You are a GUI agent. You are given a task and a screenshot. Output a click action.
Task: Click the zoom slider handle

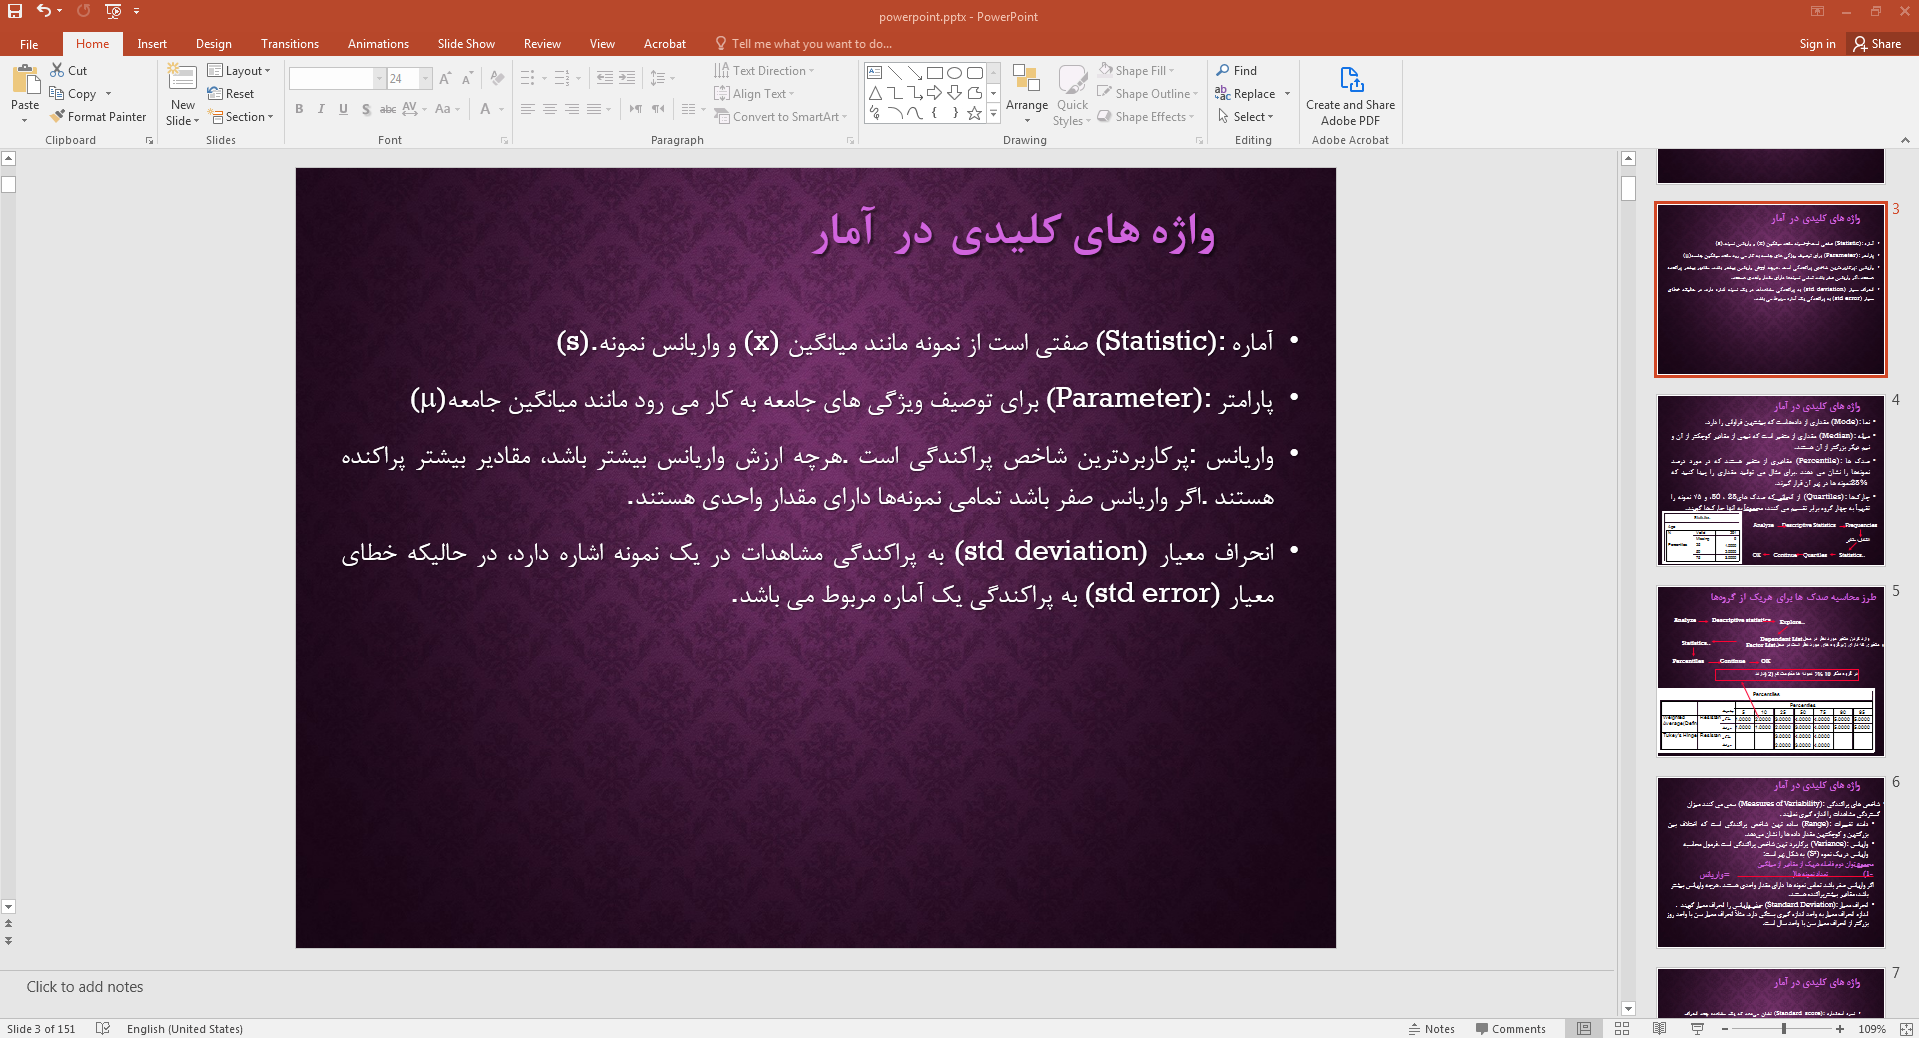click(x=1783, y=1028)
